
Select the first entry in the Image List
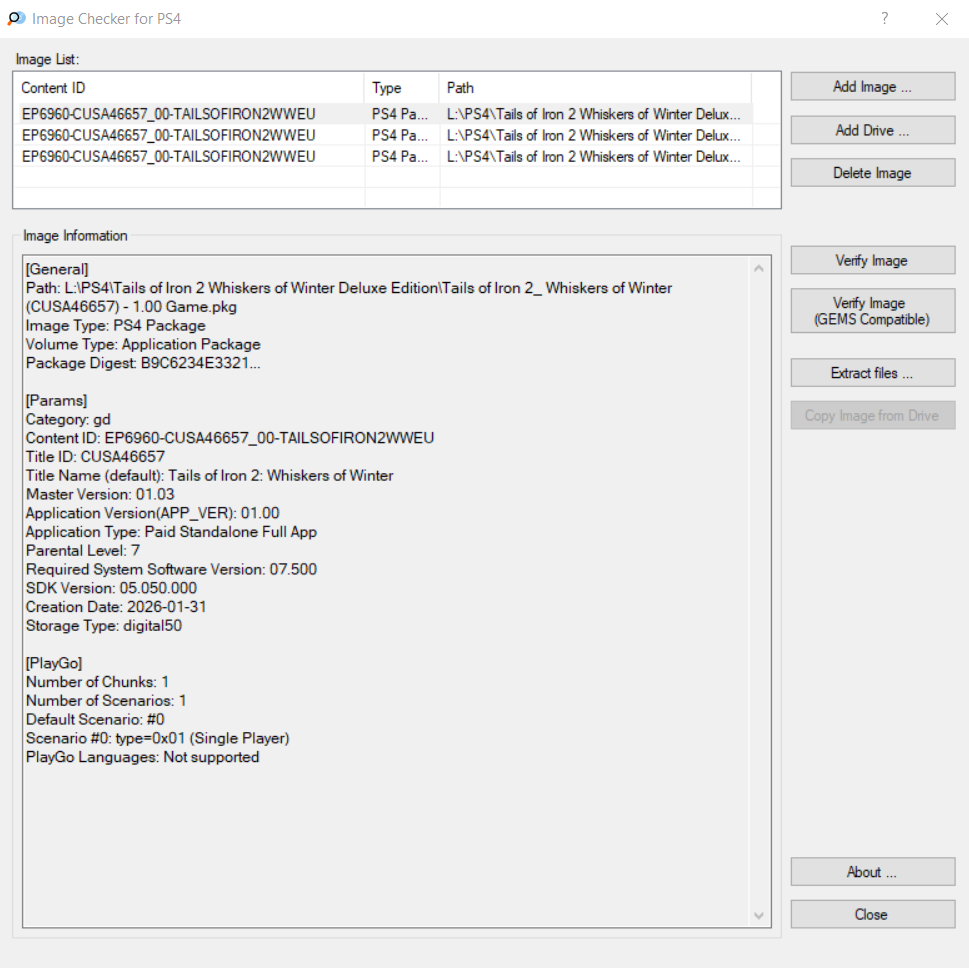pos(168,114)
